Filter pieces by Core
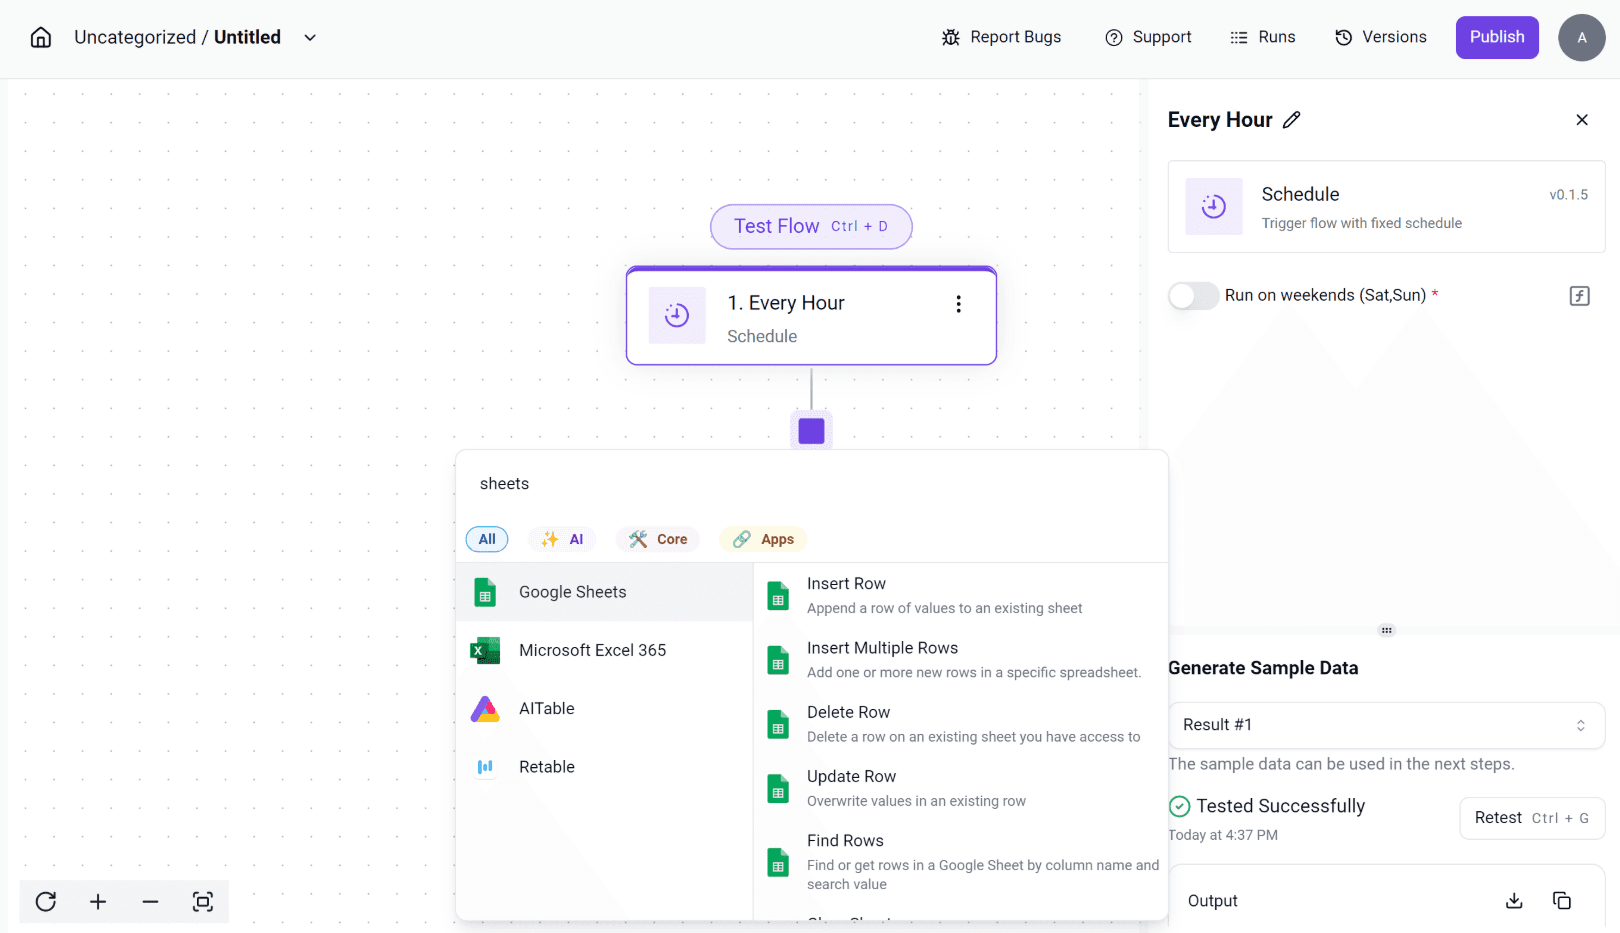1620x933 pixels. tap(658, 539)
